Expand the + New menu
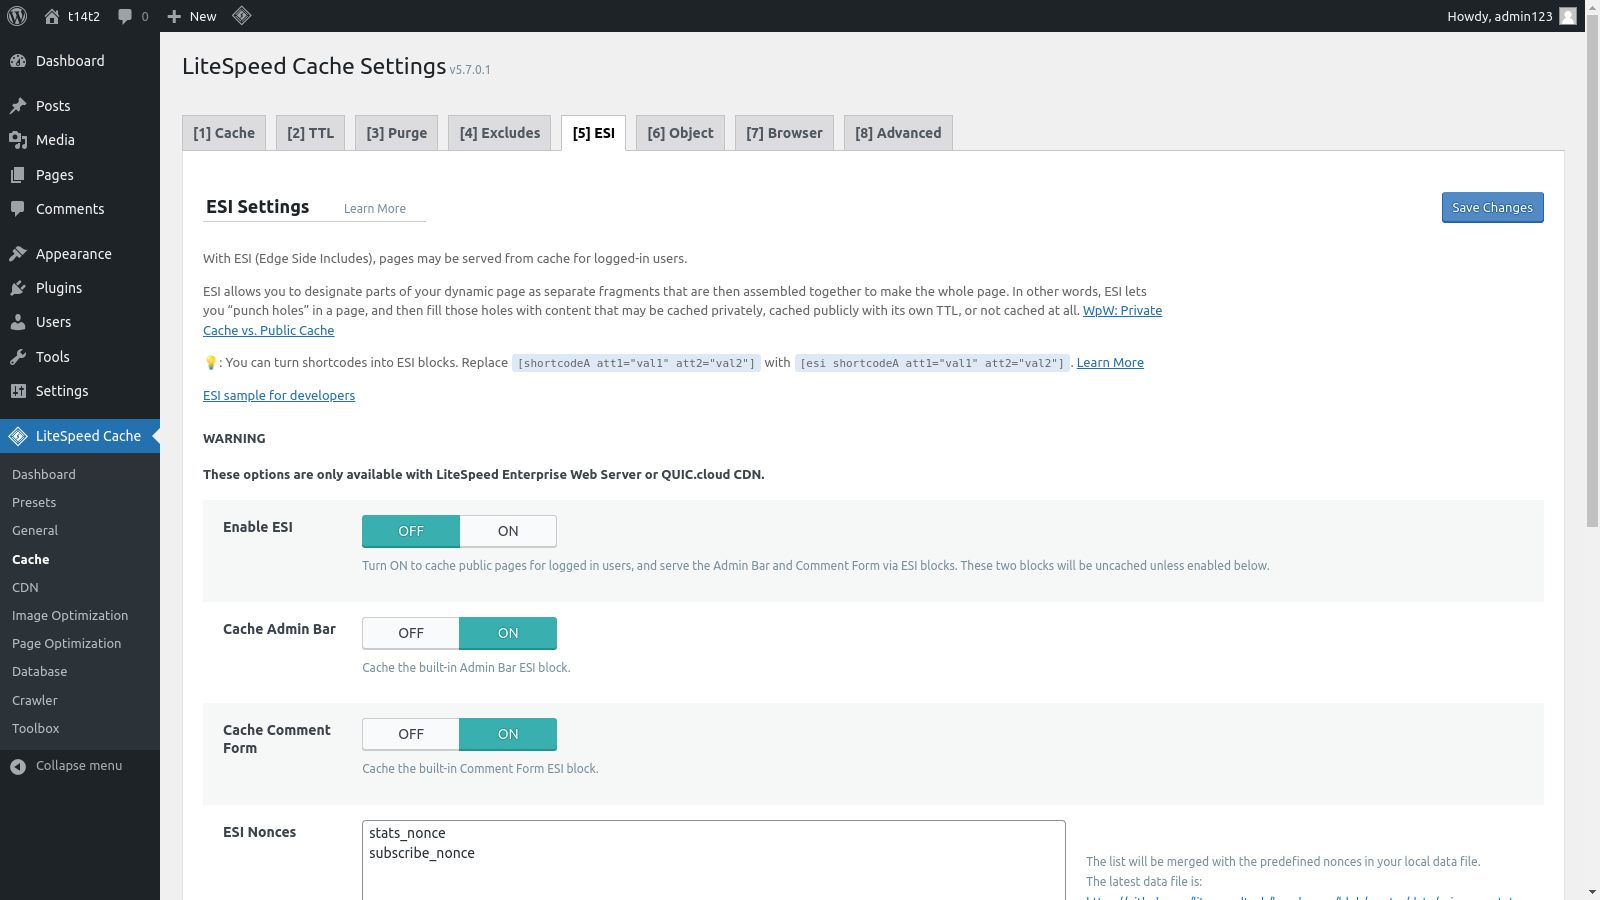Viewport: 1600px width, 900px height. click(x=190, y=16)
